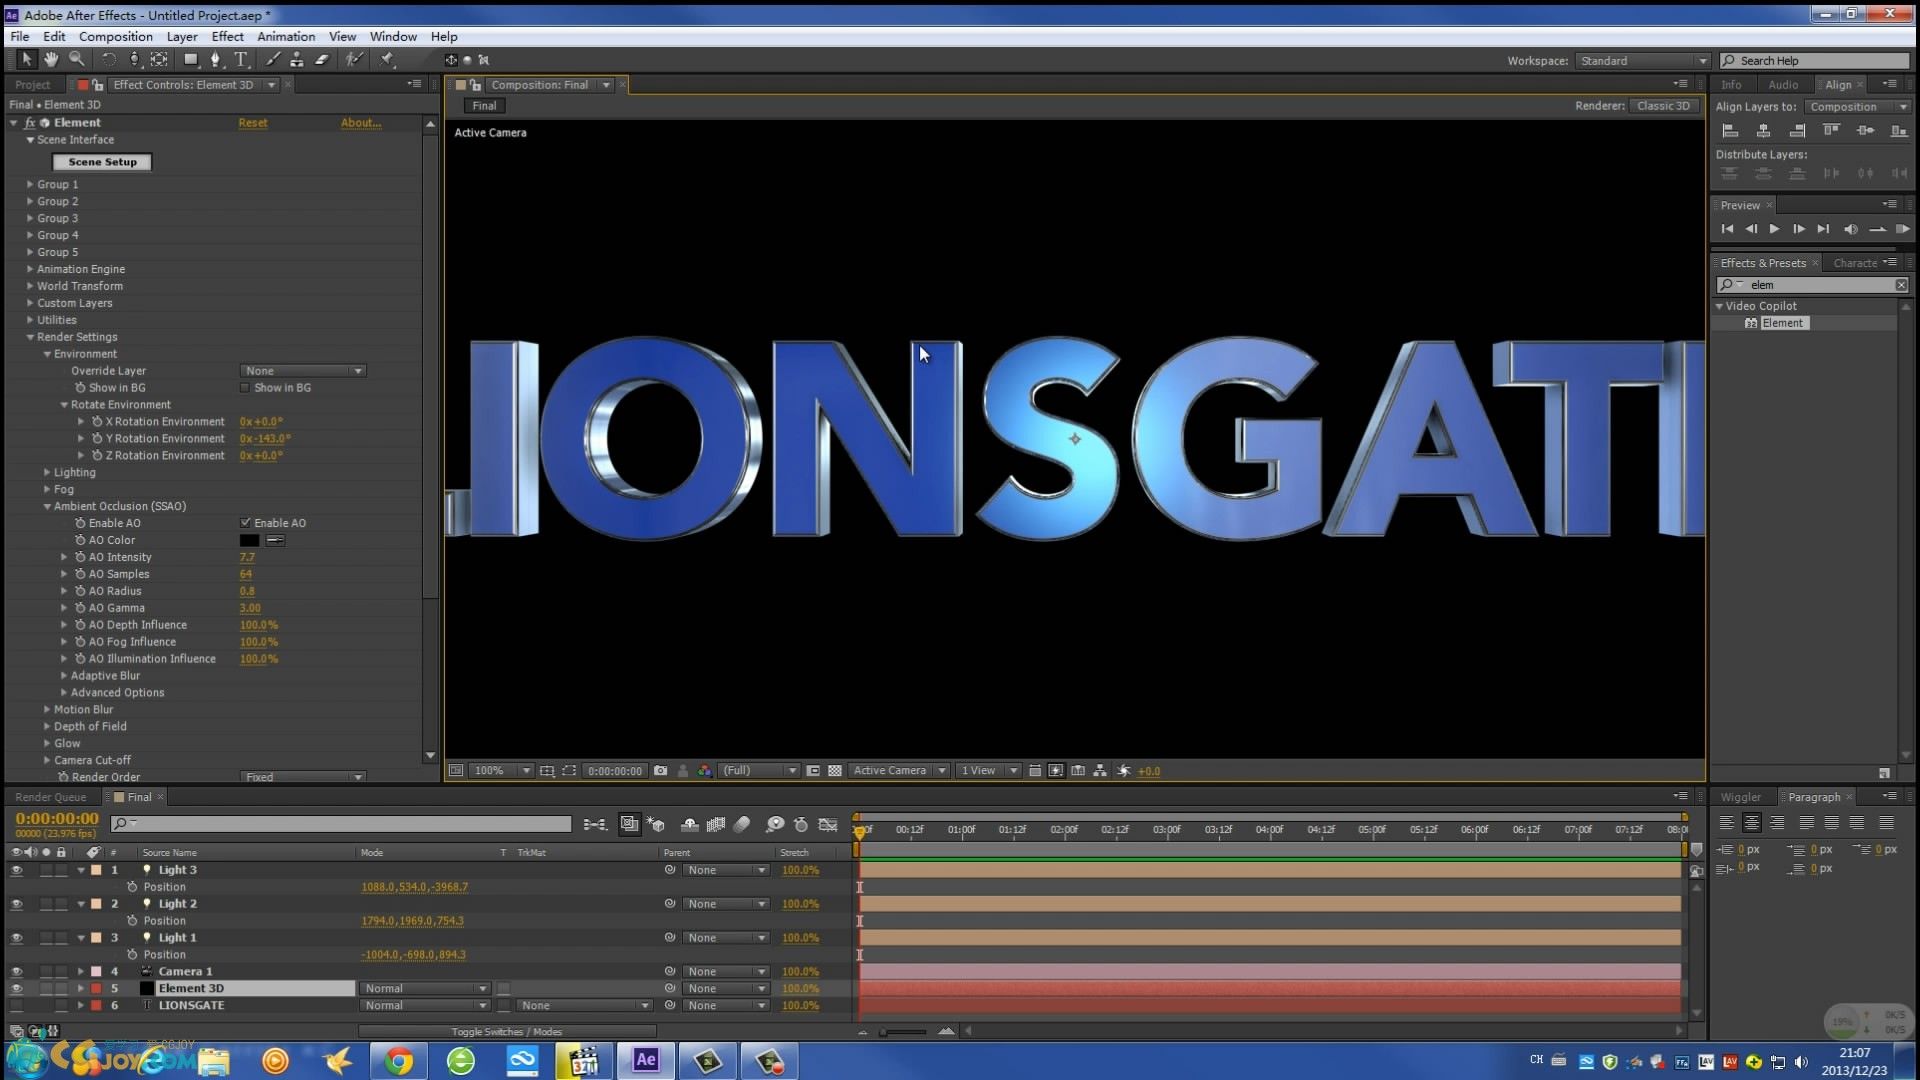The width and height of the screenshot is (1920, 1080).
Task: Expand the World Transform section
Action: point(30,286)
